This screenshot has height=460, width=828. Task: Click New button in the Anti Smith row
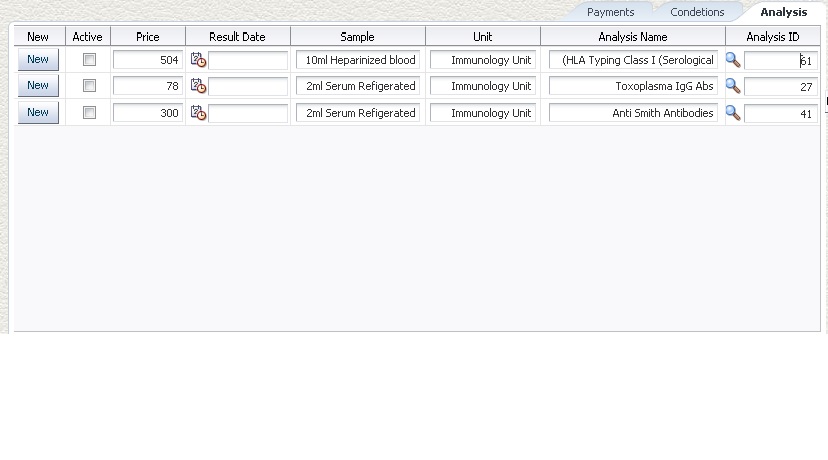pos(38,112)
